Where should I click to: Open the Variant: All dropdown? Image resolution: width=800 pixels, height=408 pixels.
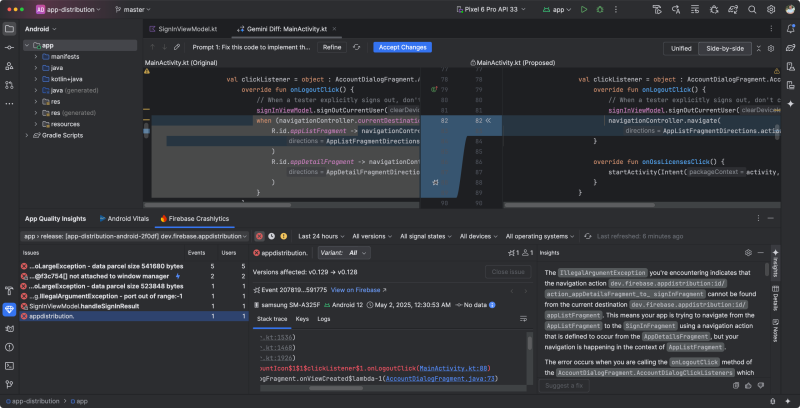[x=345, y=253]
